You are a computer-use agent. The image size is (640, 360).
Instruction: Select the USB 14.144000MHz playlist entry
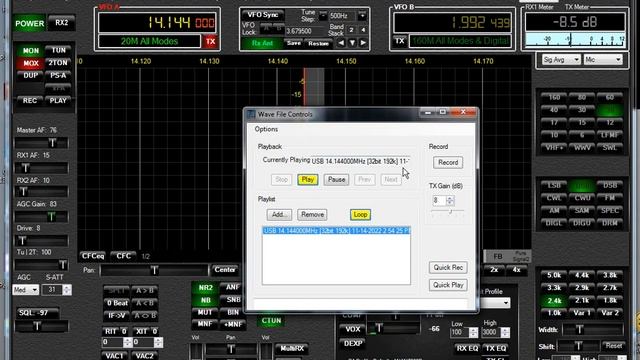[336, 231]
